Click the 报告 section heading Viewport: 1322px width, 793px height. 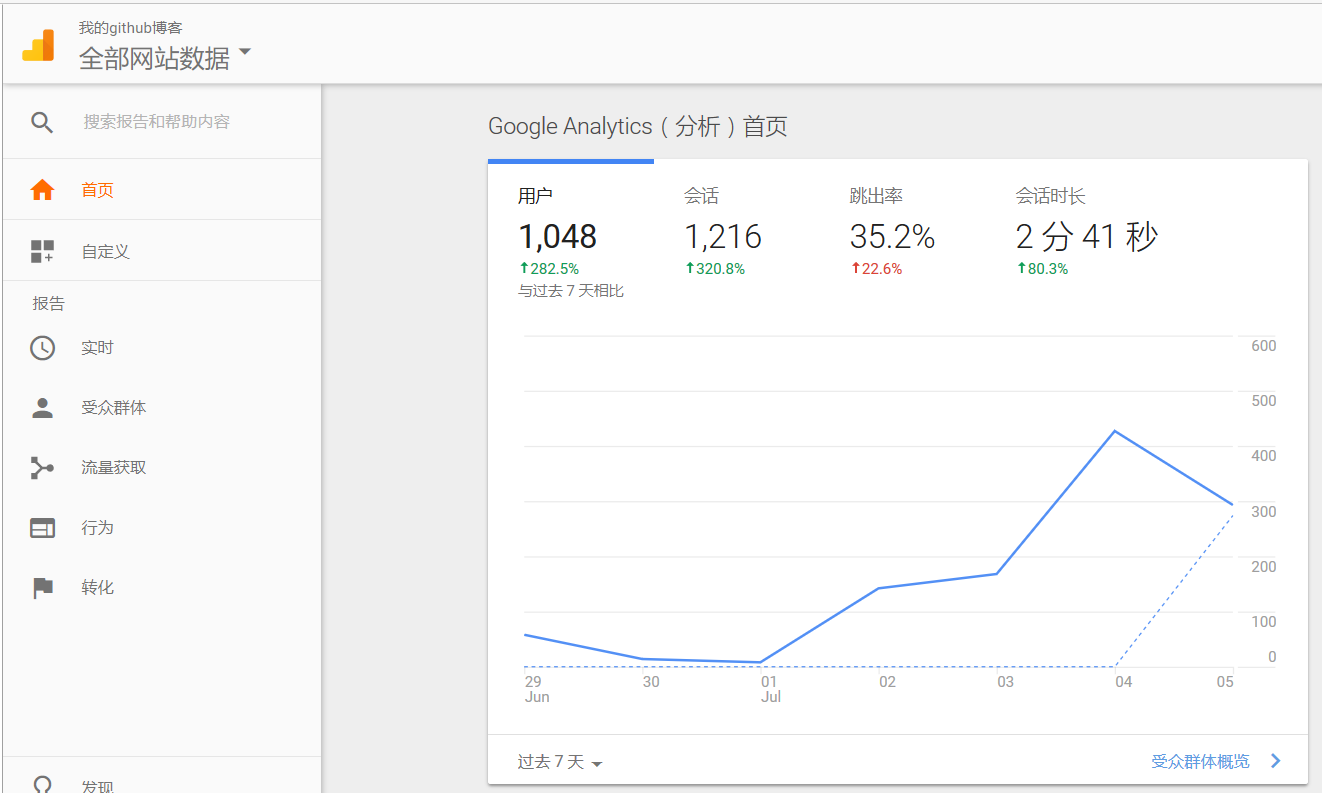(48, 304)
